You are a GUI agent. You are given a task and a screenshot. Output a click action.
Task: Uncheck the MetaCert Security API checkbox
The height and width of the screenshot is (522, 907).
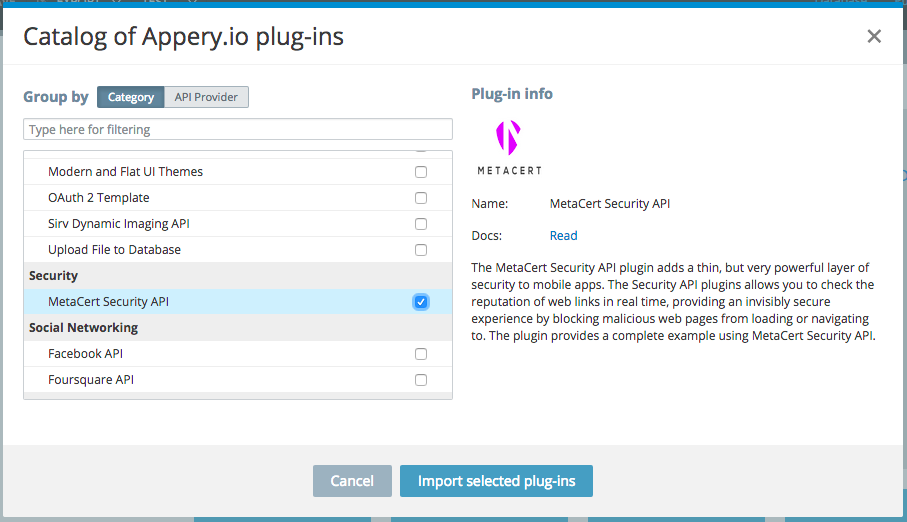[421, 302]
